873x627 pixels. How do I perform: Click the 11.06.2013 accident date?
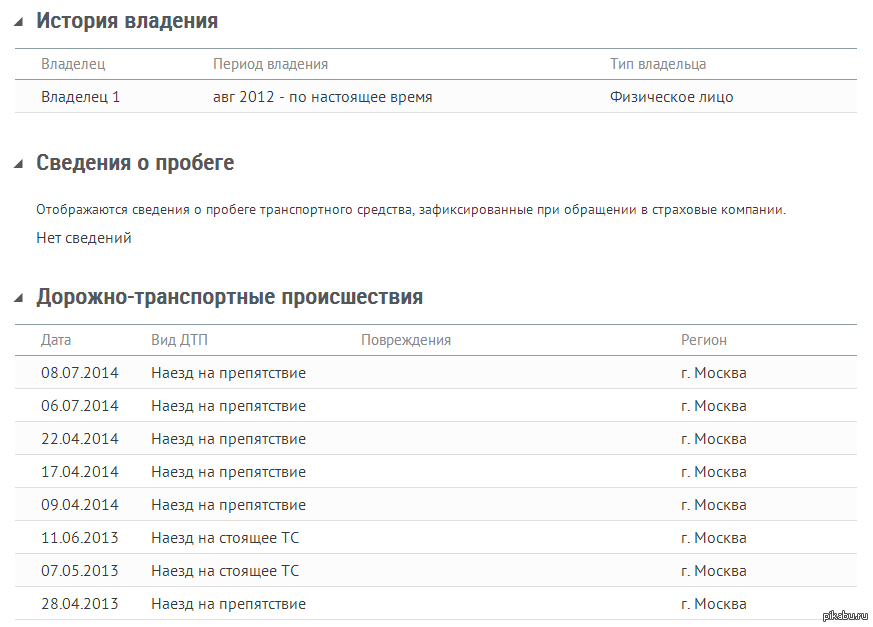79,538
